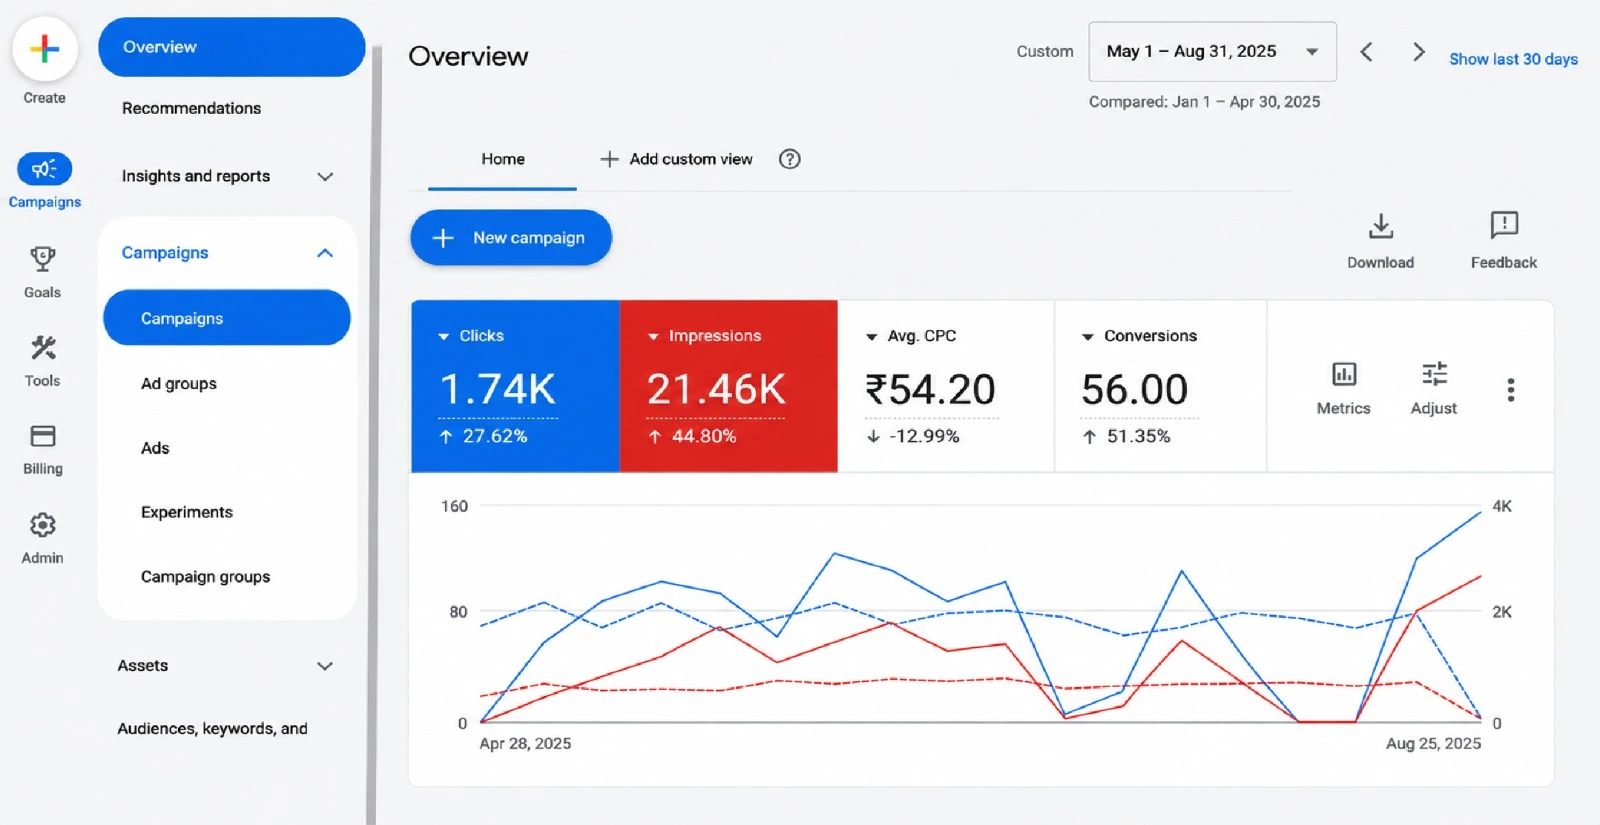Open the date range dropdown
The height and width of the screenshot is (825, 1600).
(x=1212, y=52)
